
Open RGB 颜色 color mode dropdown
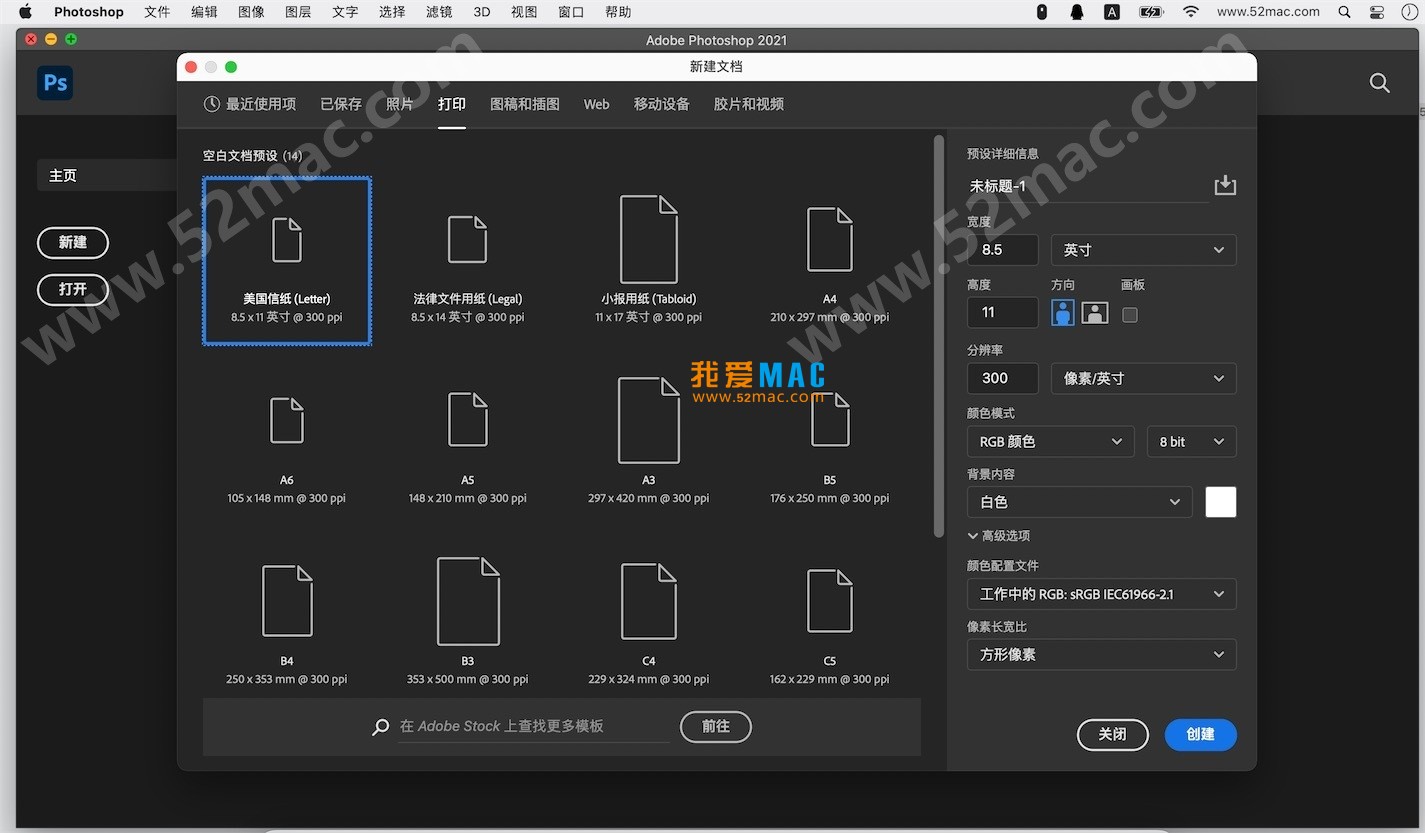click(1050, 441)
